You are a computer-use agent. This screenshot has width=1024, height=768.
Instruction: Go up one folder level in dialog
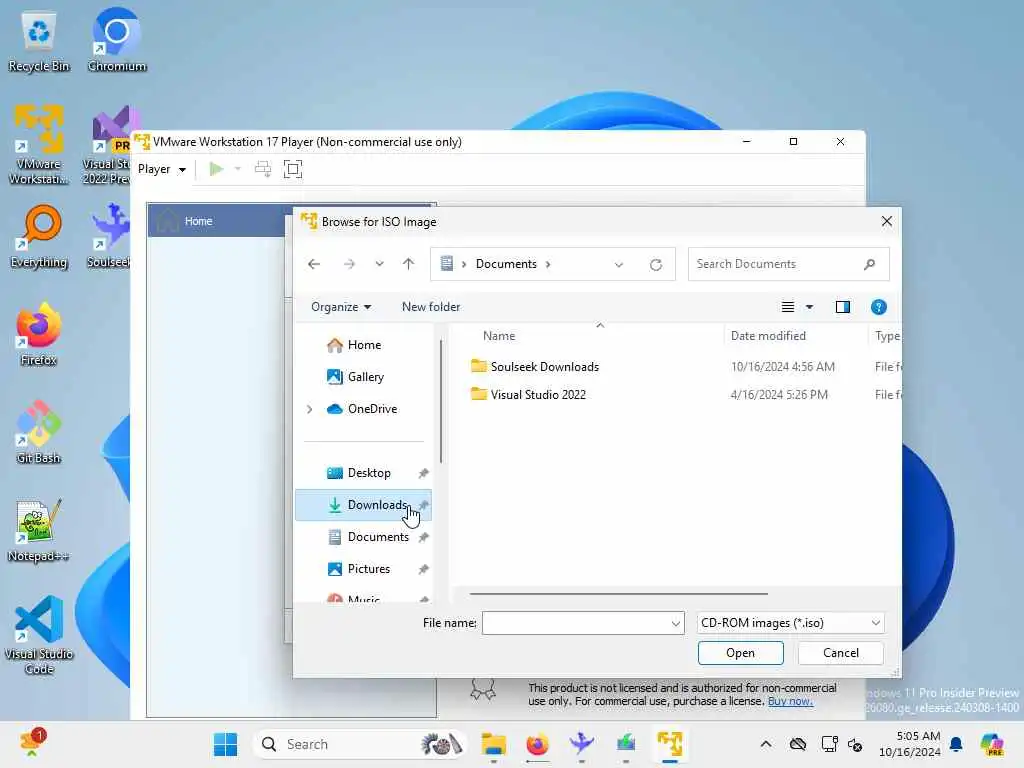click(x=408, y=264)
